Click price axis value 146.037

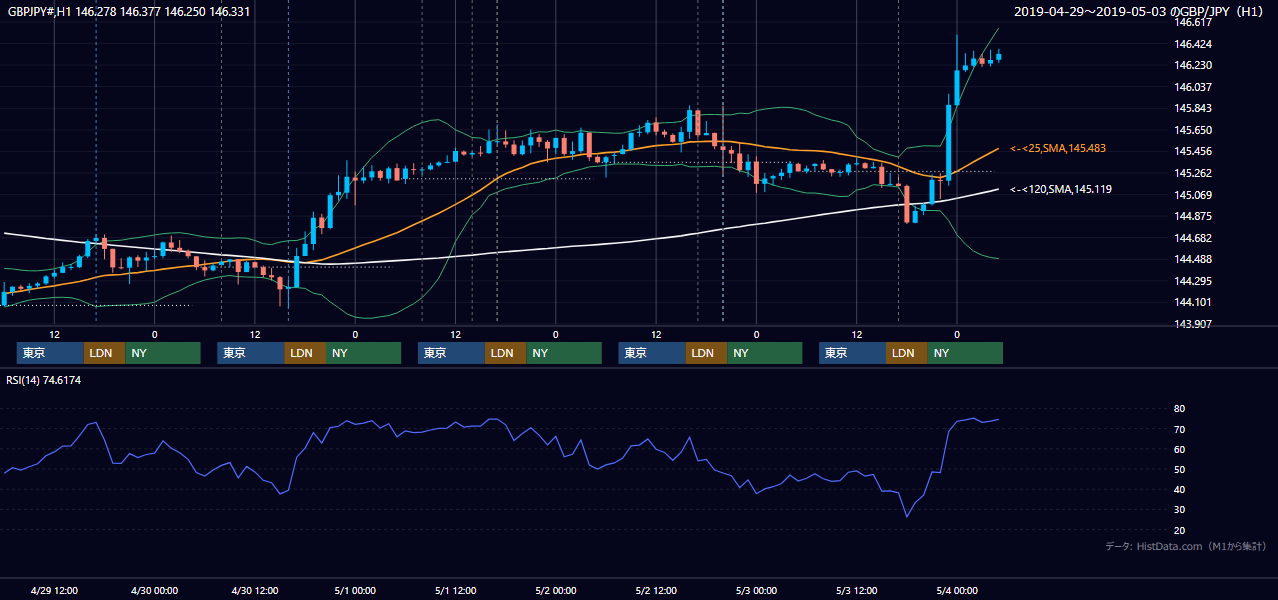(x=1193, y=87)
